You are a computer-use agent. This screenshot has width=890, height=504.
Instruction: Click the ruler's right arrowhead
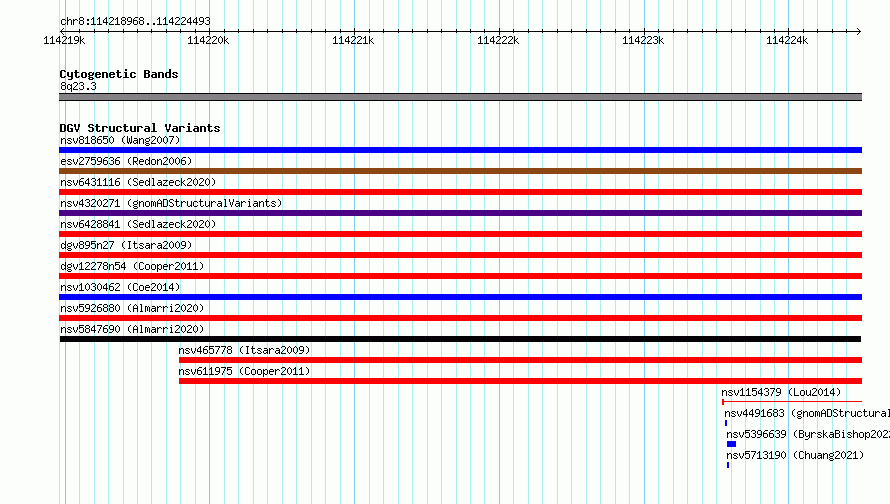[859, 31]
